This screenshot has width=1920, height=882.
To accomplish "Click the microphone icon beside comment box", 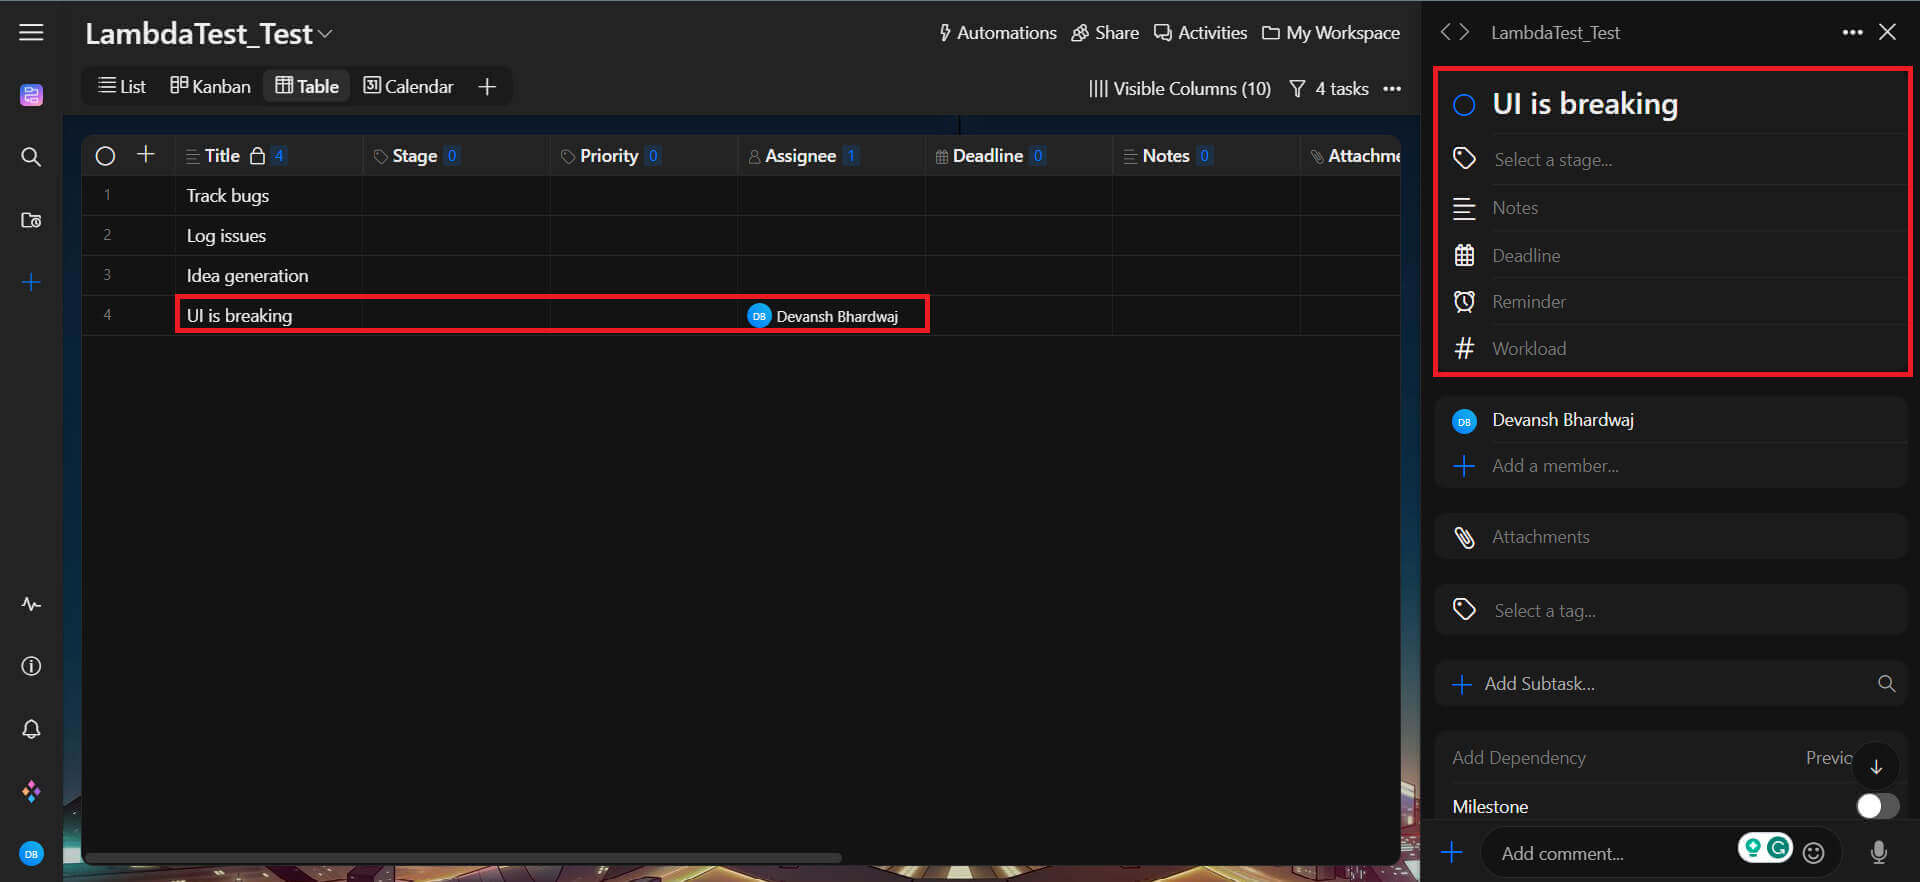I will 1879,852.
